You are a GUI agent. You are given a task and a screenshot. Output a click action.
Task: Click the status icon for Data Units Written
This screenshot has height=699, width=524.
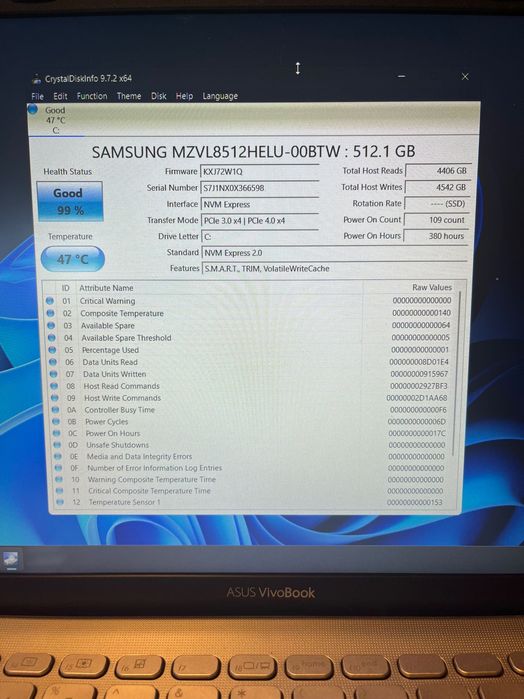pyautogui.click(x=54, y=374)
